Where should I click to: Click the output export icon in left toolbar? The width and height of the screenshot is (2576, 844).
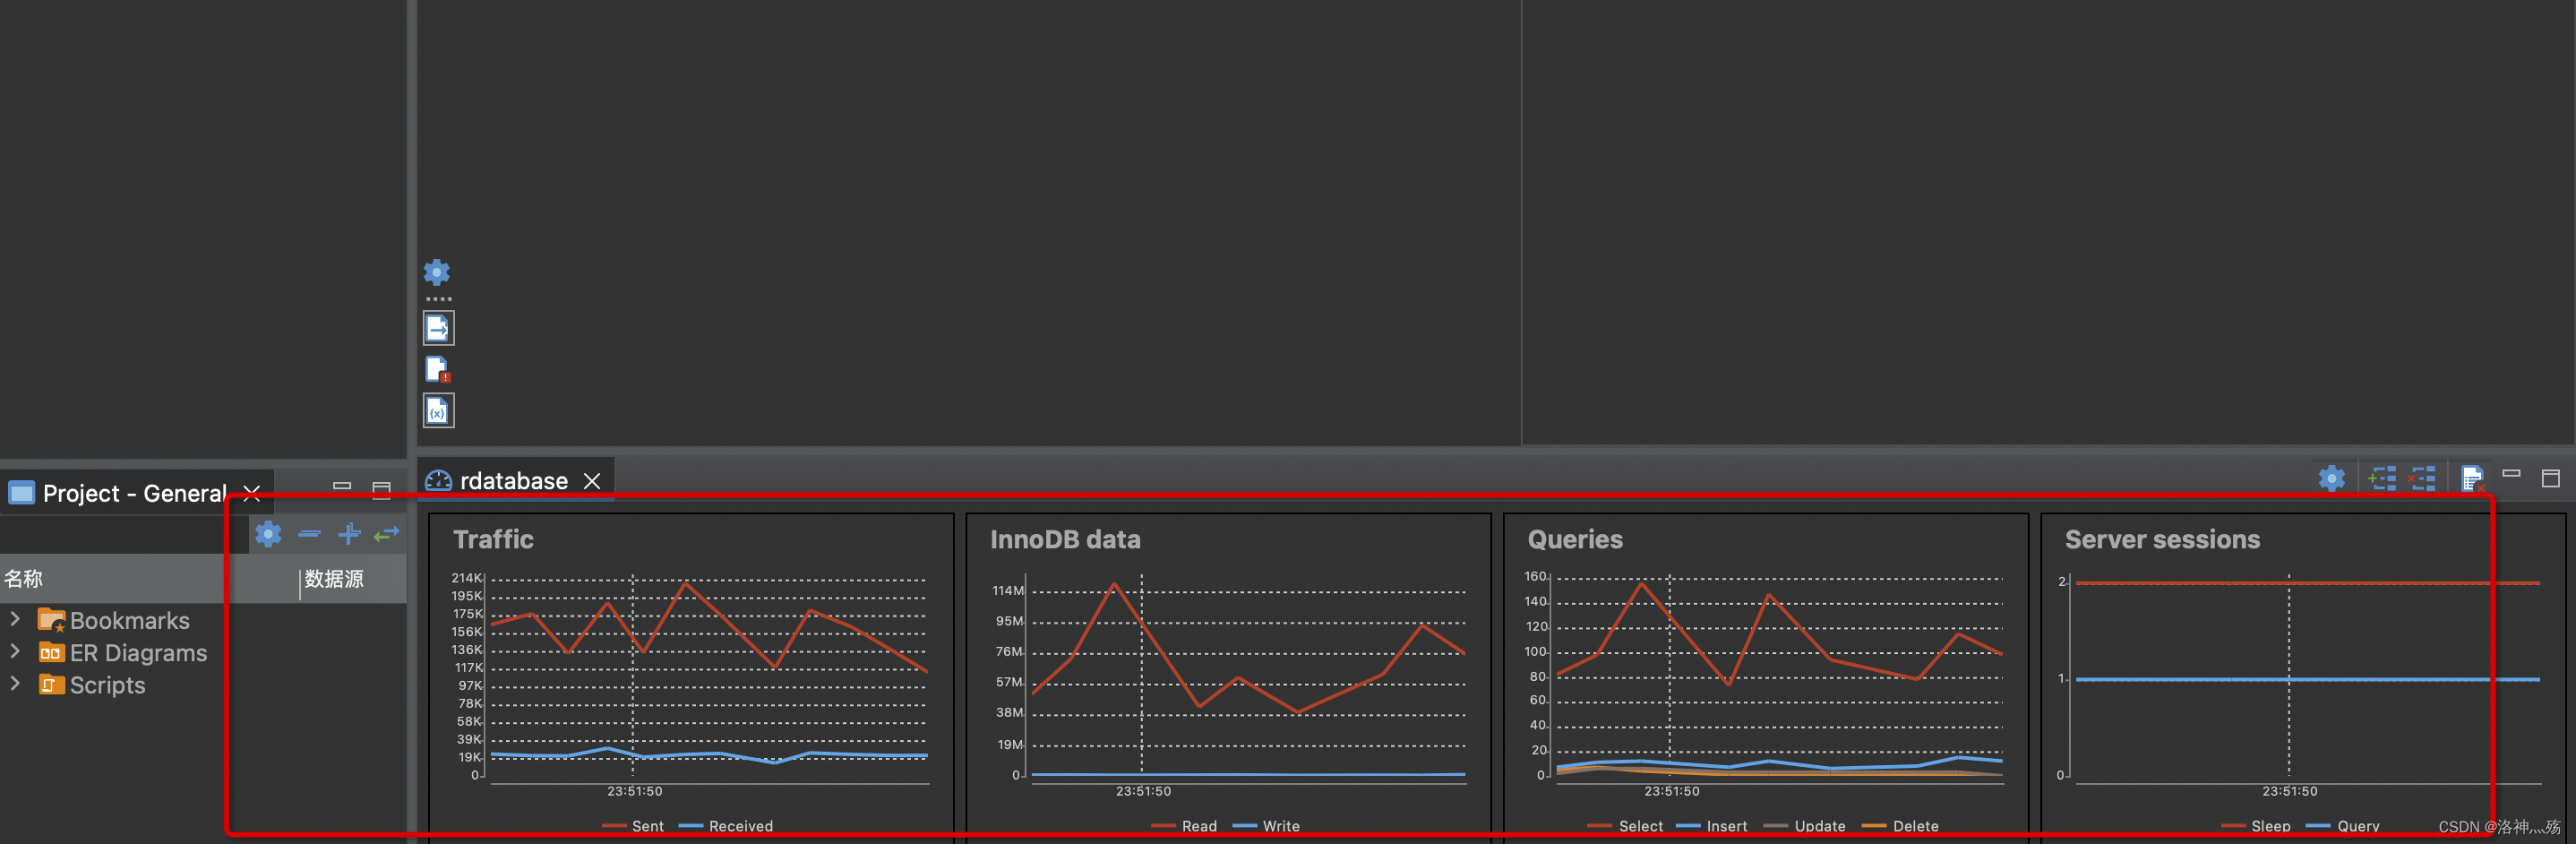tap(438, 328)
